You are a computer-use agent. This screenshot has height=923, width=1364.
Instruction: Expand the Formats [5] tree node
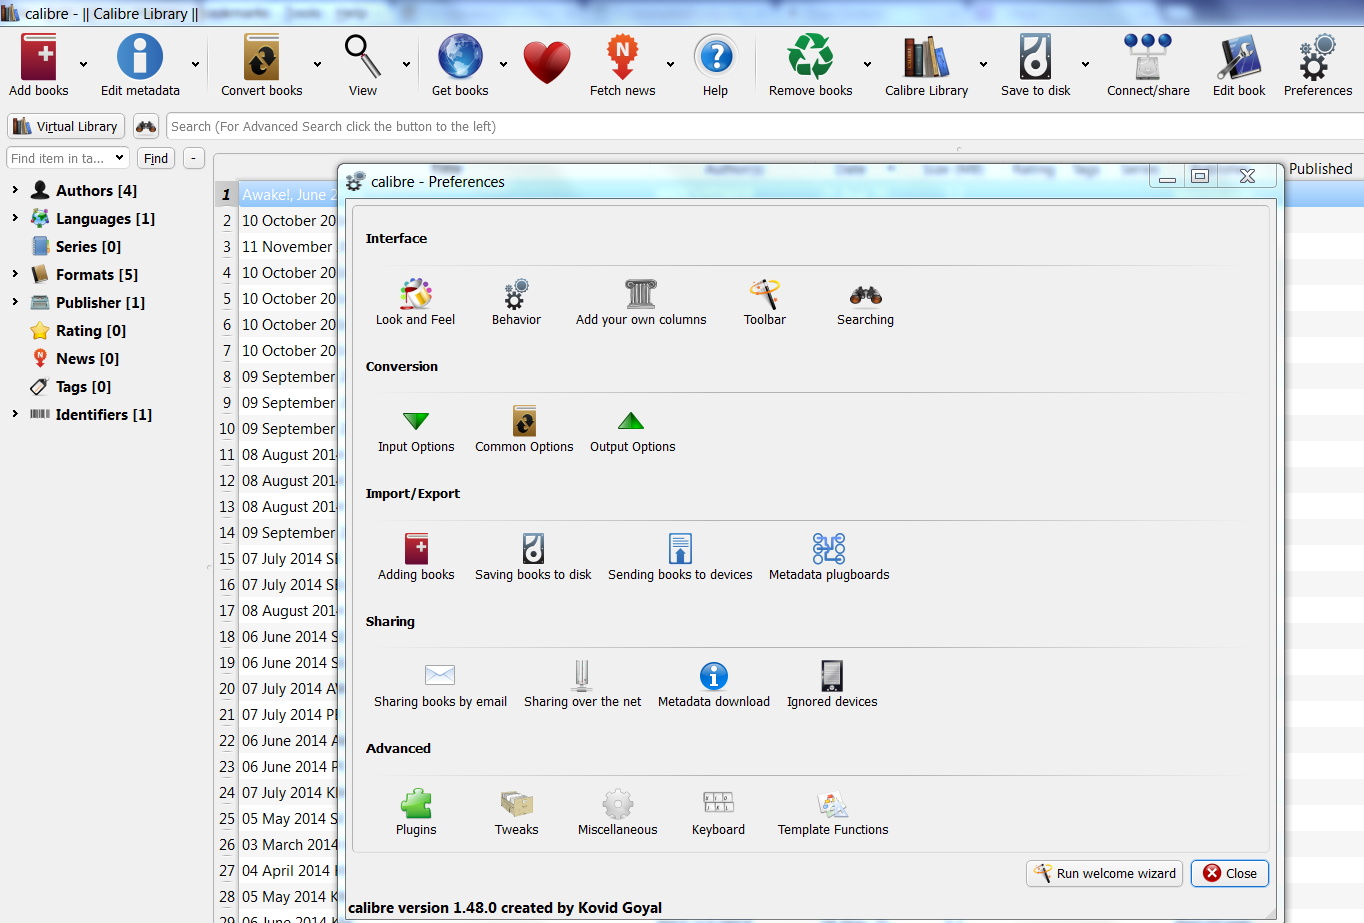click(15, 273)
